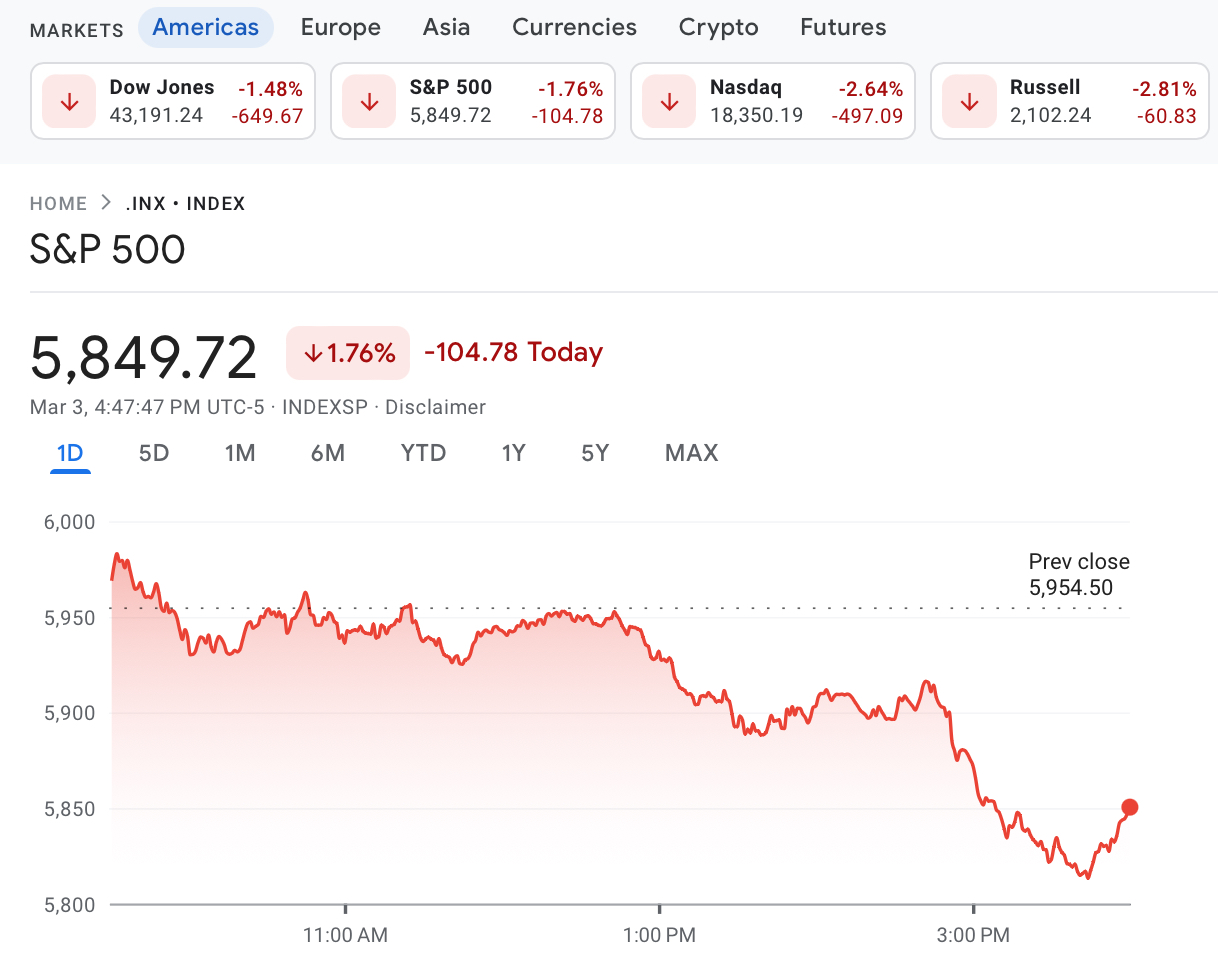Click the Russell down arrow icon
Image resolution: width=1218 pixels, height=974 pixels.
point(969,102)
